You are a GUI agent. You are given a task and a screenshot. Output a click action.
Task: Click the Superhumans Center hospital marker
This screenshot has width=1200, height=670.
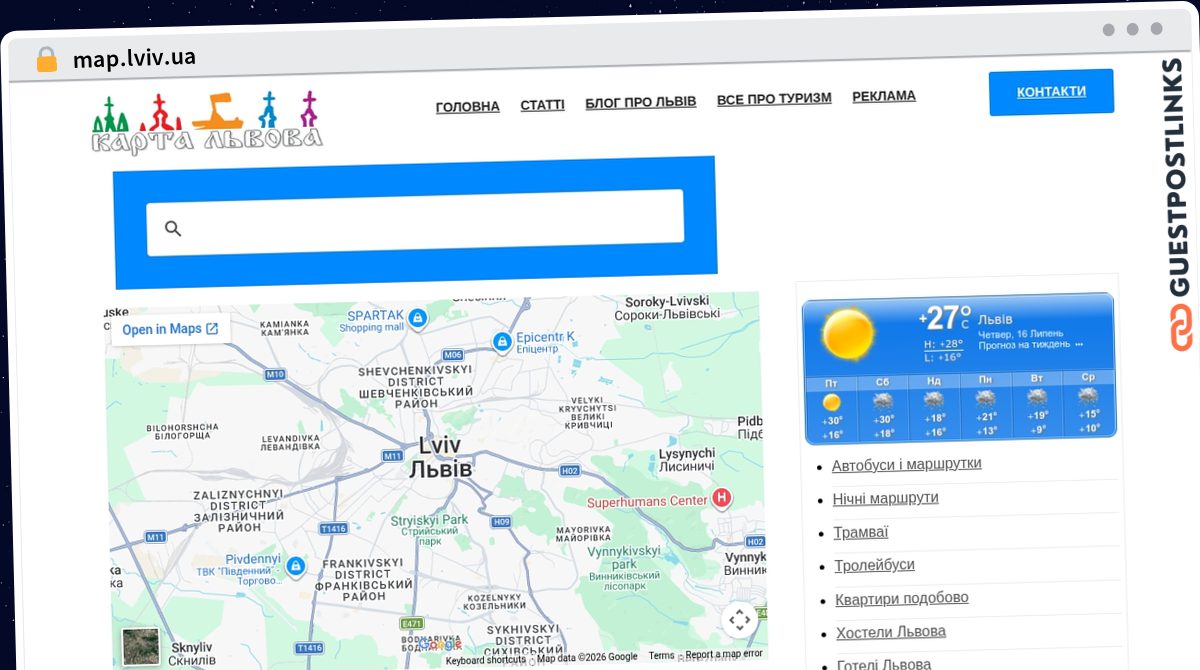point(721,498)
